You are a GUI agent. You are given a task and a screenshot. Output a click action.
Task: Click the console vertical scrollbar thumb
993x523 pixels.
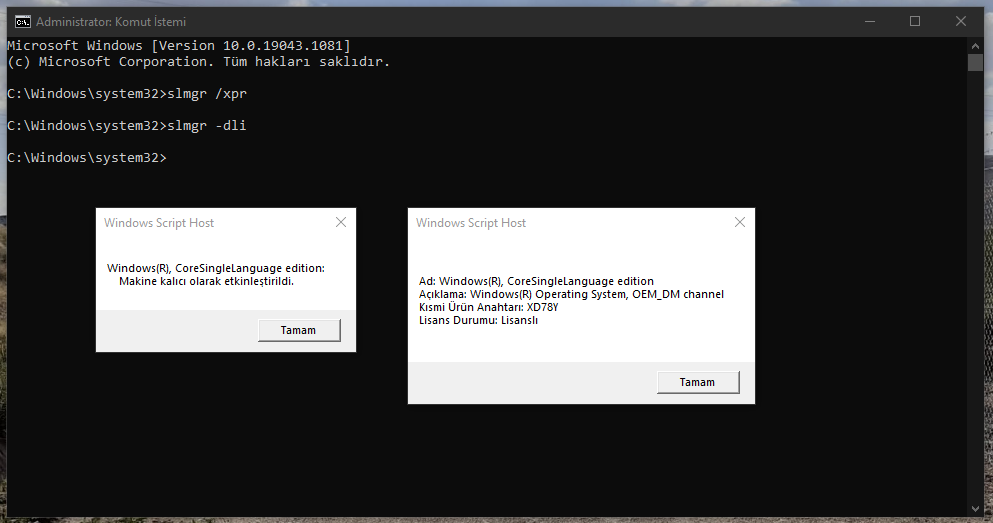(x=975, y=63)
